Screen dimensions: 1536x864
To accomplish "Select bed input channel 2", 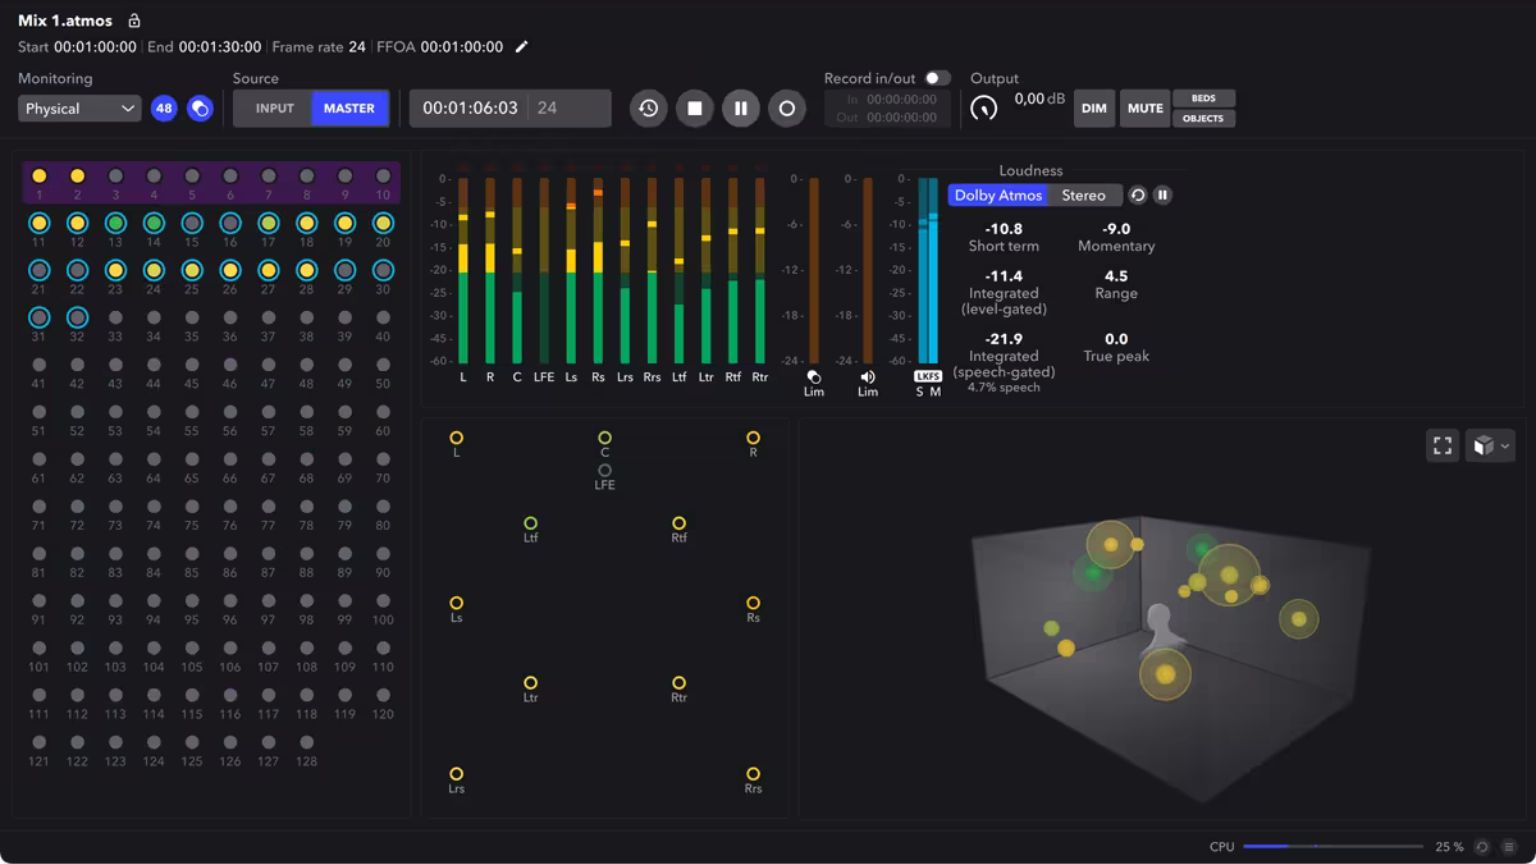I will click(77, 176).
